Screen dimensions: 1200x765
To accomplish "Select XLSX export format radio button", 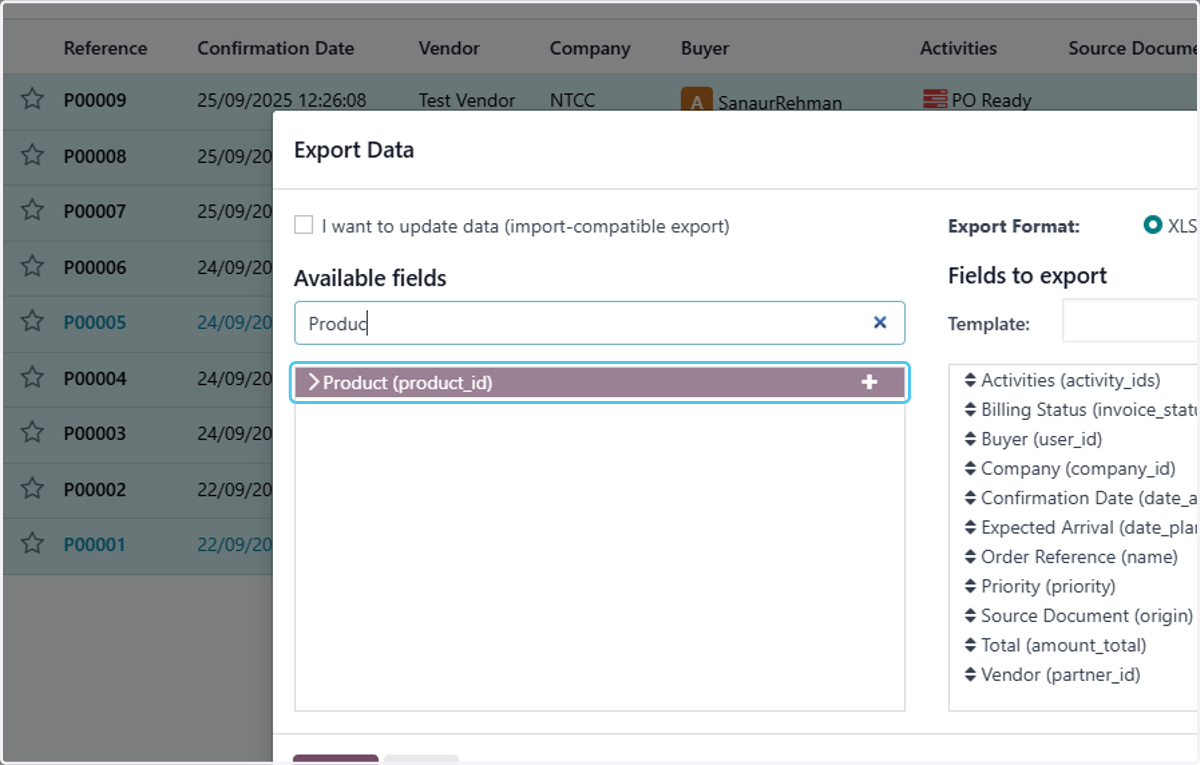I will coord(1152,225).
